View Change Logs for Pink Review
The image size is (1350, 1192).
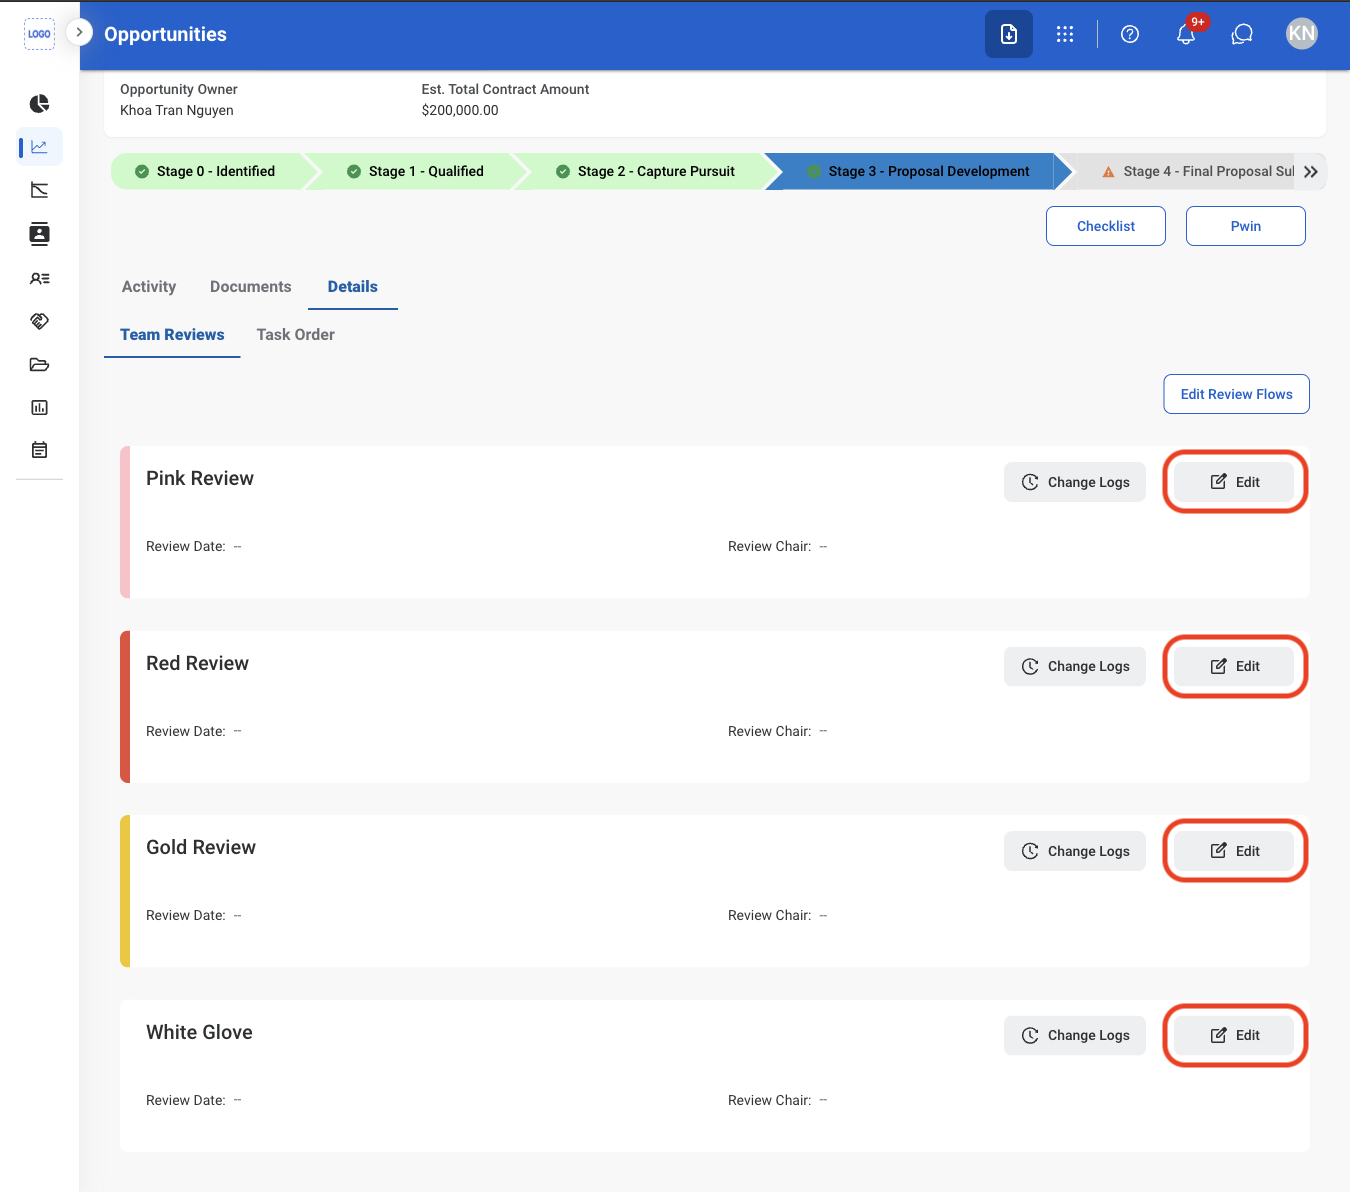pyautogui.click(x=1075, y=482)
